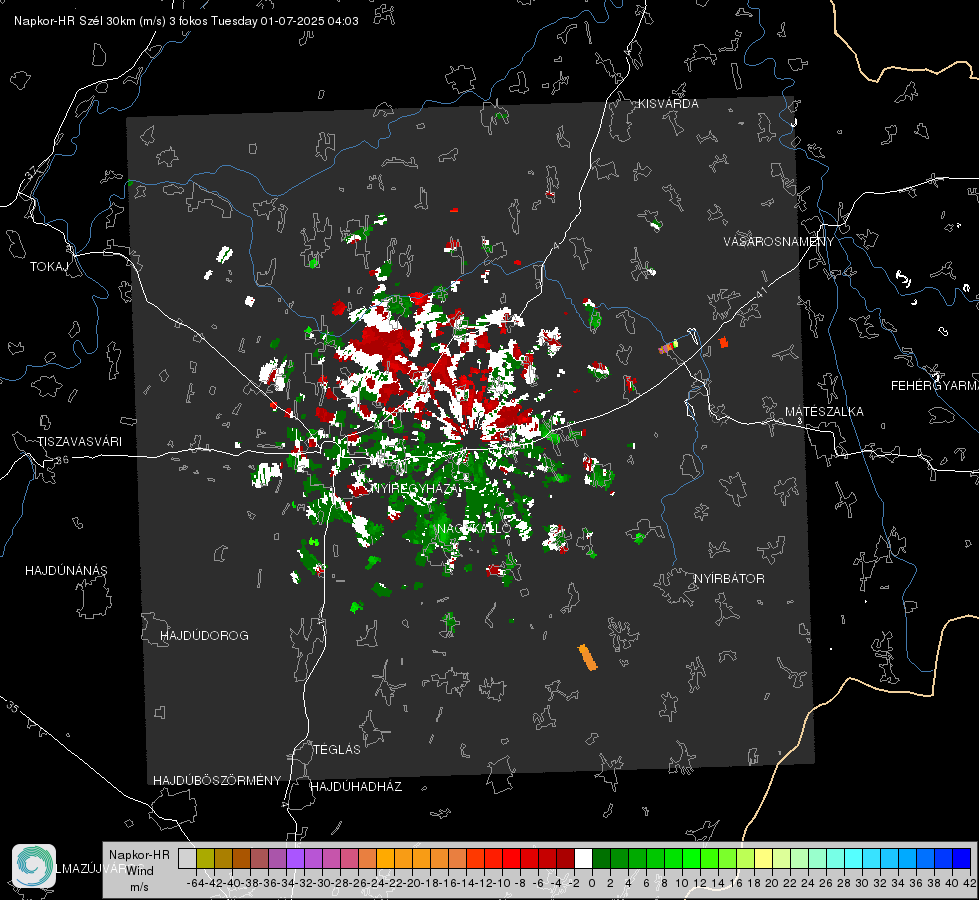Image resolution: width=979 pixels, height=900 pixels.
Task: Click the white legend swatch between -2 and 0
Action: pyautogui.click(x=583, y=859)
